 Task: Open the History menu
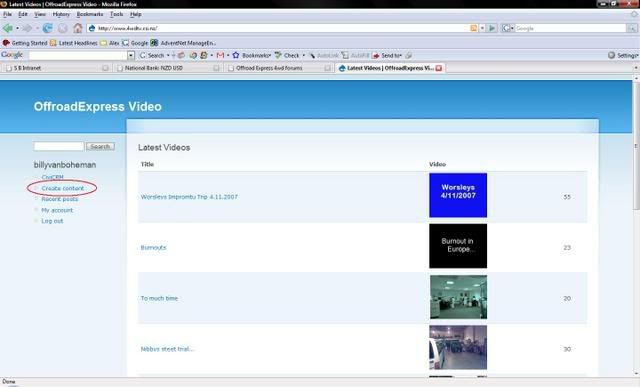point(61,14)
